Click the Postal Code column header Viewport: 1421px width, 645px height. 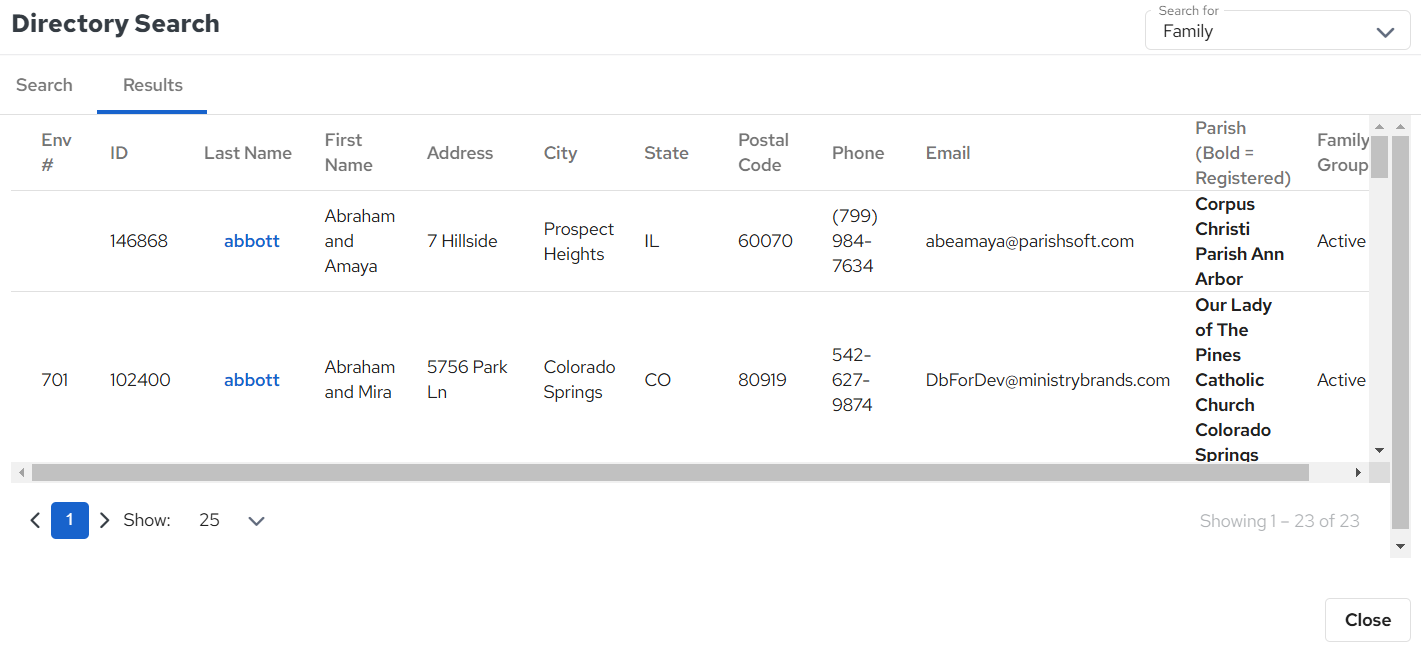pos(763,152)
